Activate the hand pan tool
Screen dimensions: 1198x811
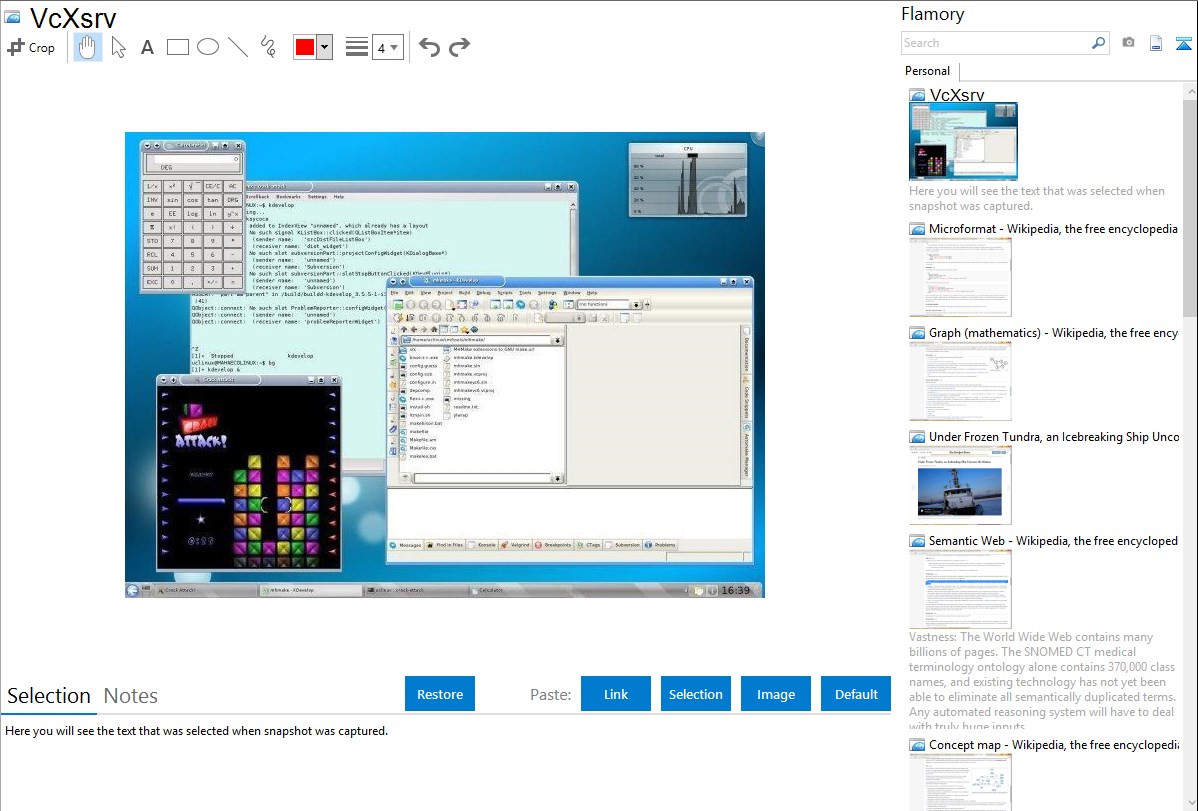coord(87,47)
